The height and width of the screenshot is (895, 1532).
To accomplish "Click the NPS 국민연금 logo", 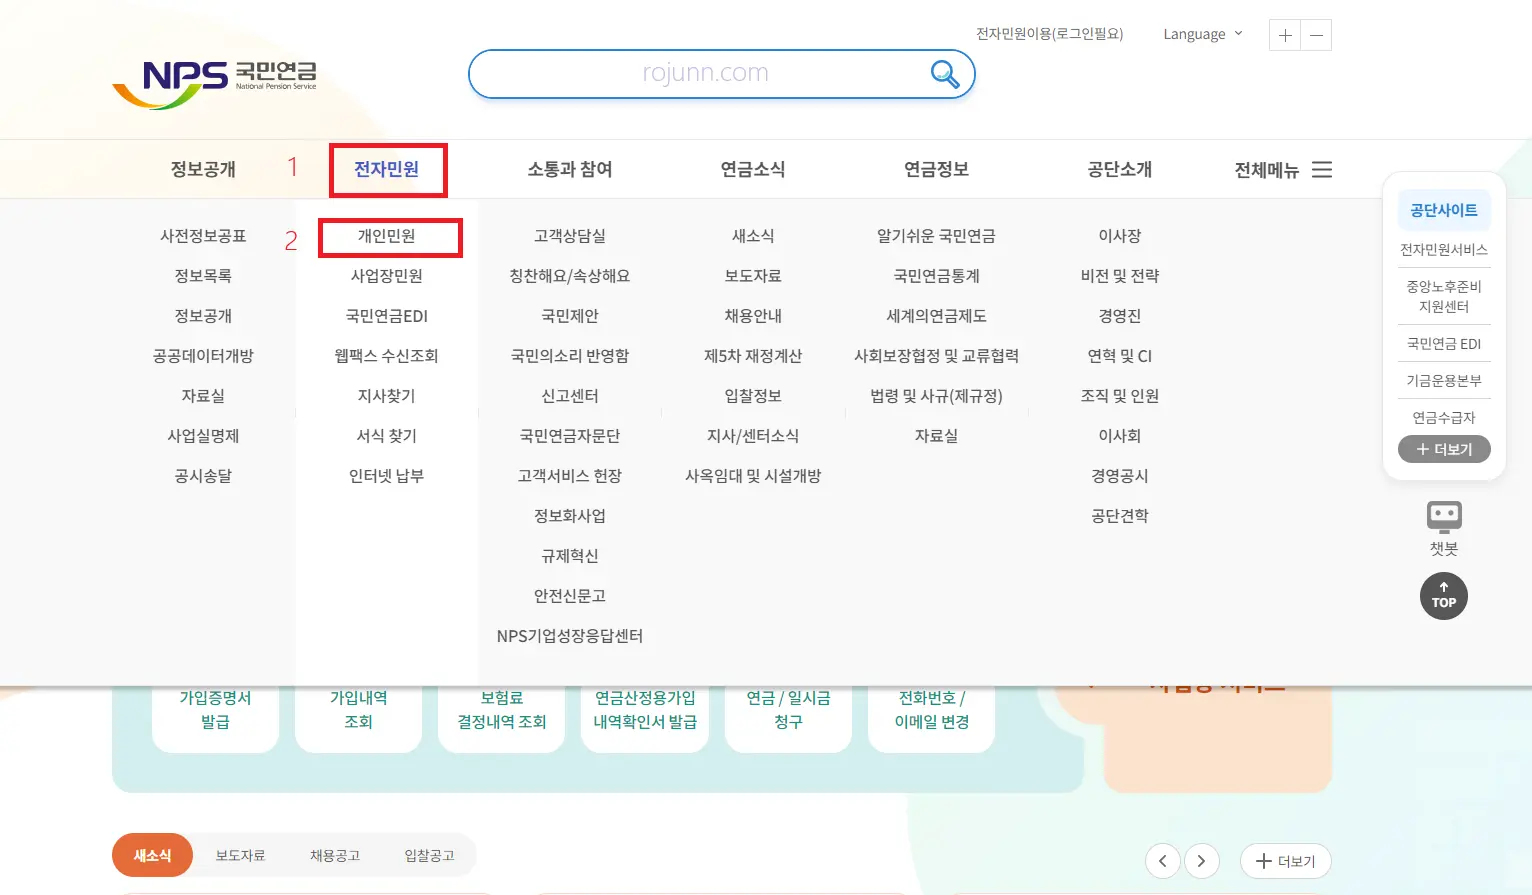I will pyautogui.click(x=216, y=80).
